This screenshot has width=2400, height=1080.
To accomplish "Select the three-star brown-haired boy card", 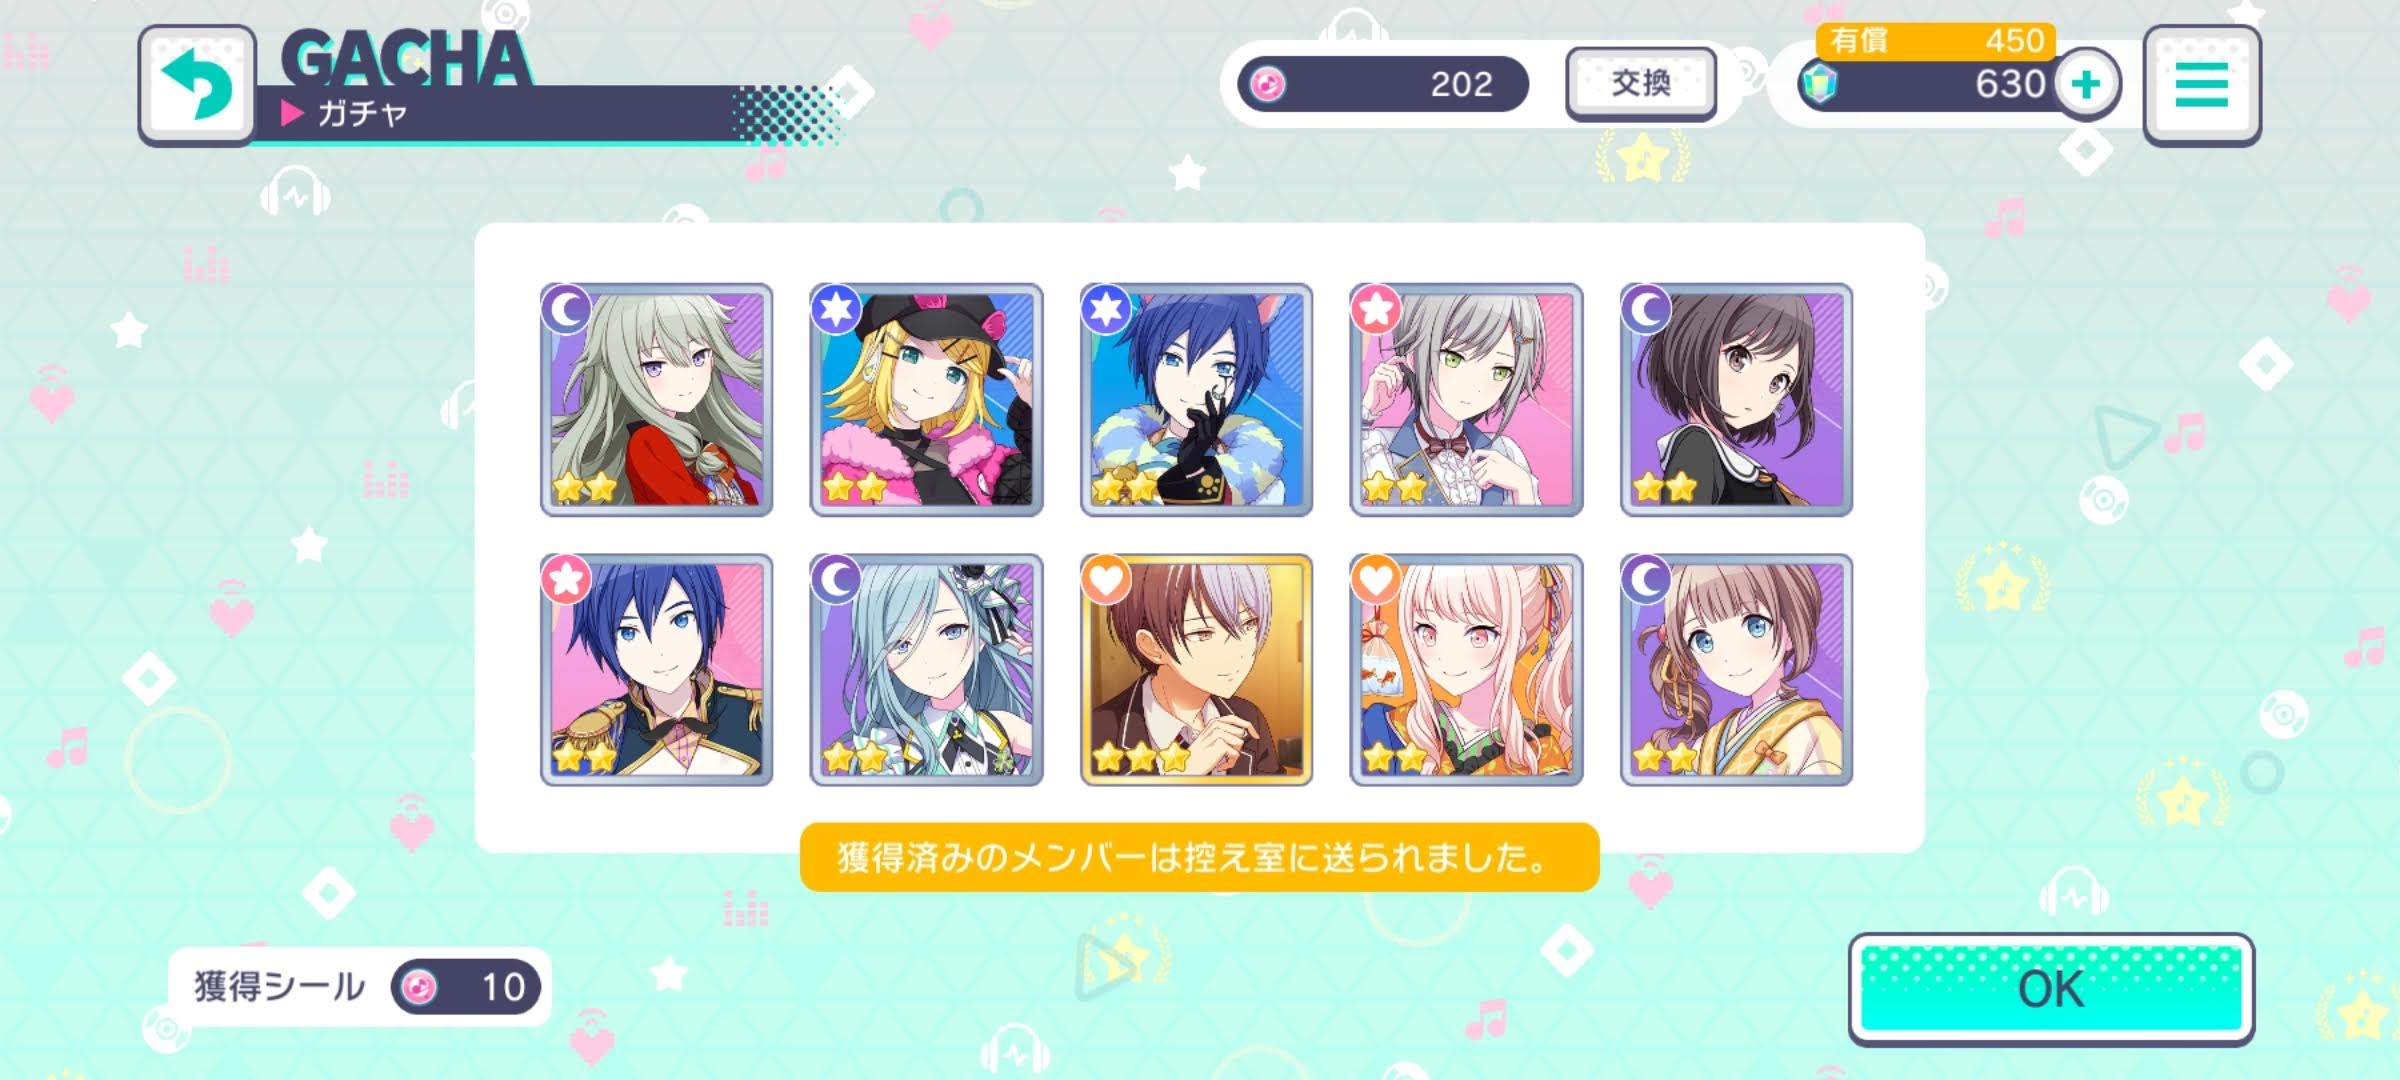I will click(1196, 670).
